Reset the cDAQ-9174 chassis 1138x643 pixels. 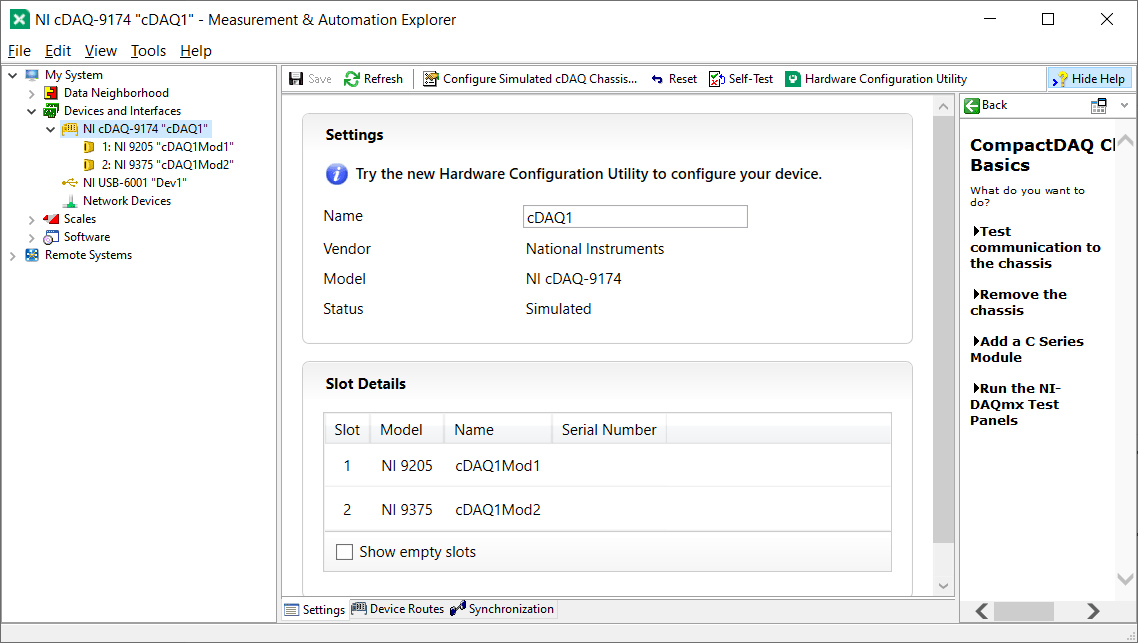coord(673,78)
